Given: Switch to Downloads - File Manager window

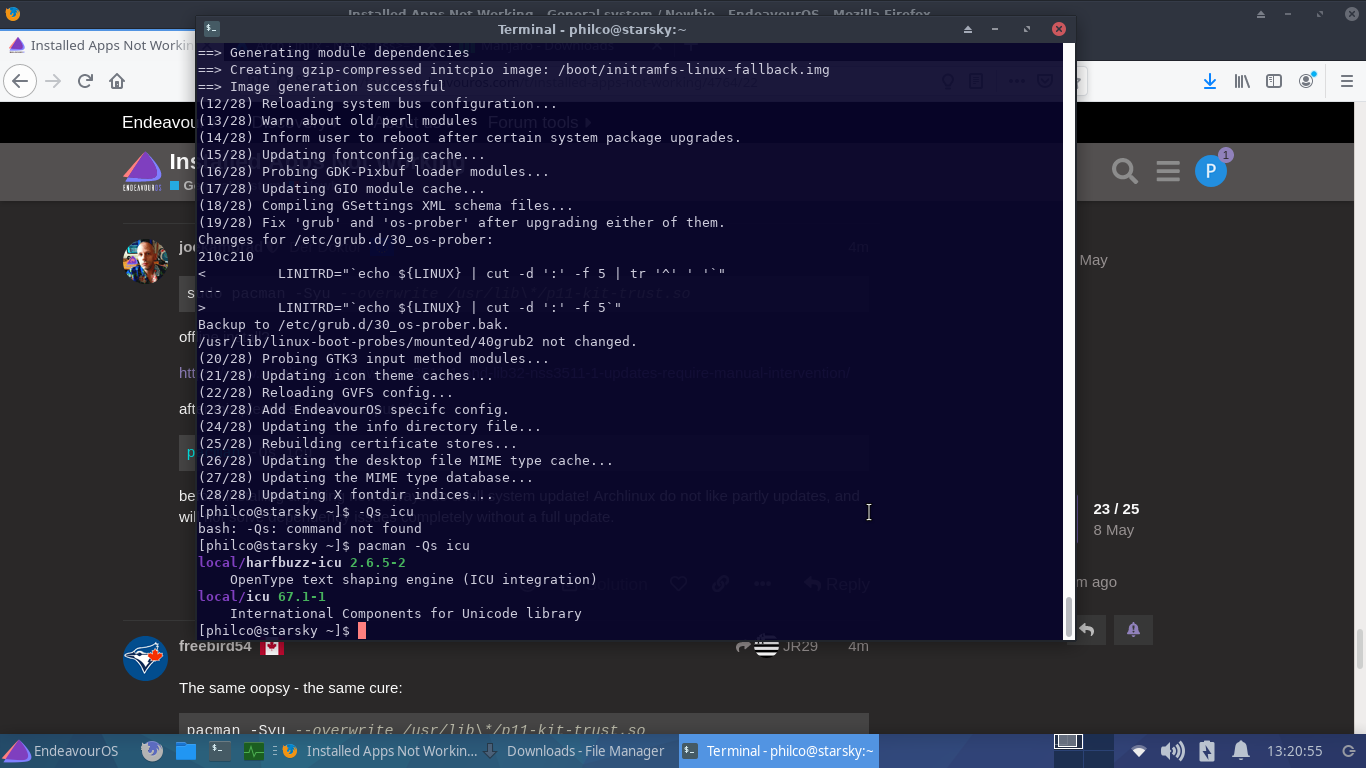Looking at the screenshot, I should (x=575, y=751).
